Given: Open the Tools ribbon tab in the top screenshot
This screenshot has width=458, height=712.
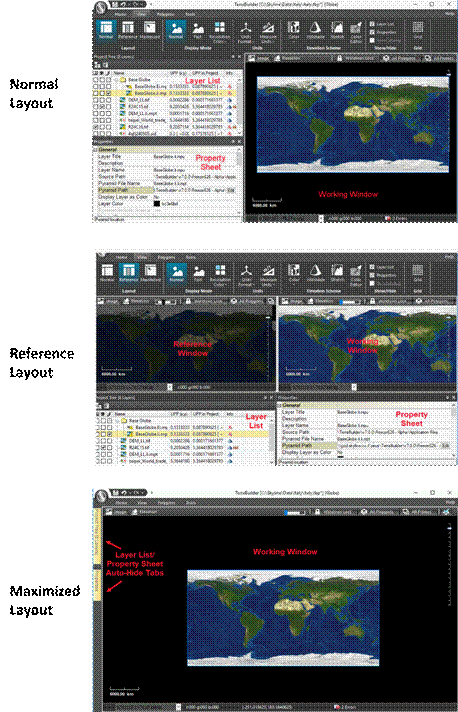Looking at the screenshot, I should point(190,15).
